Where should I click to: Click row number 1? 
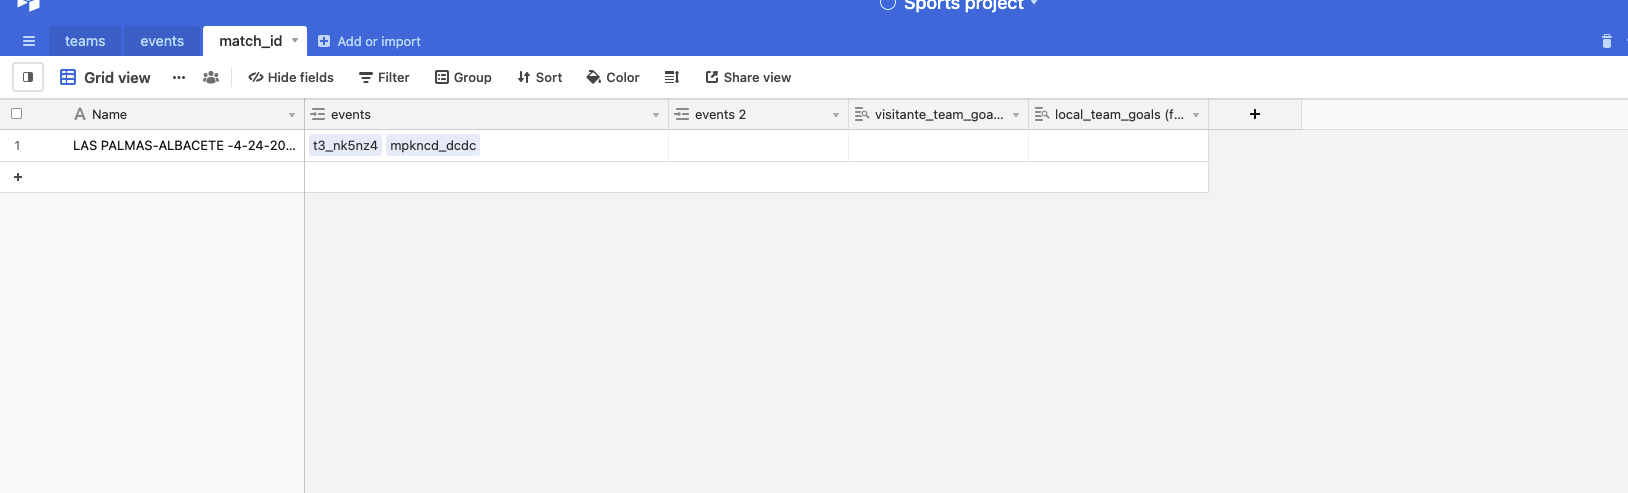pyautogui.click(x=17, y=145)
